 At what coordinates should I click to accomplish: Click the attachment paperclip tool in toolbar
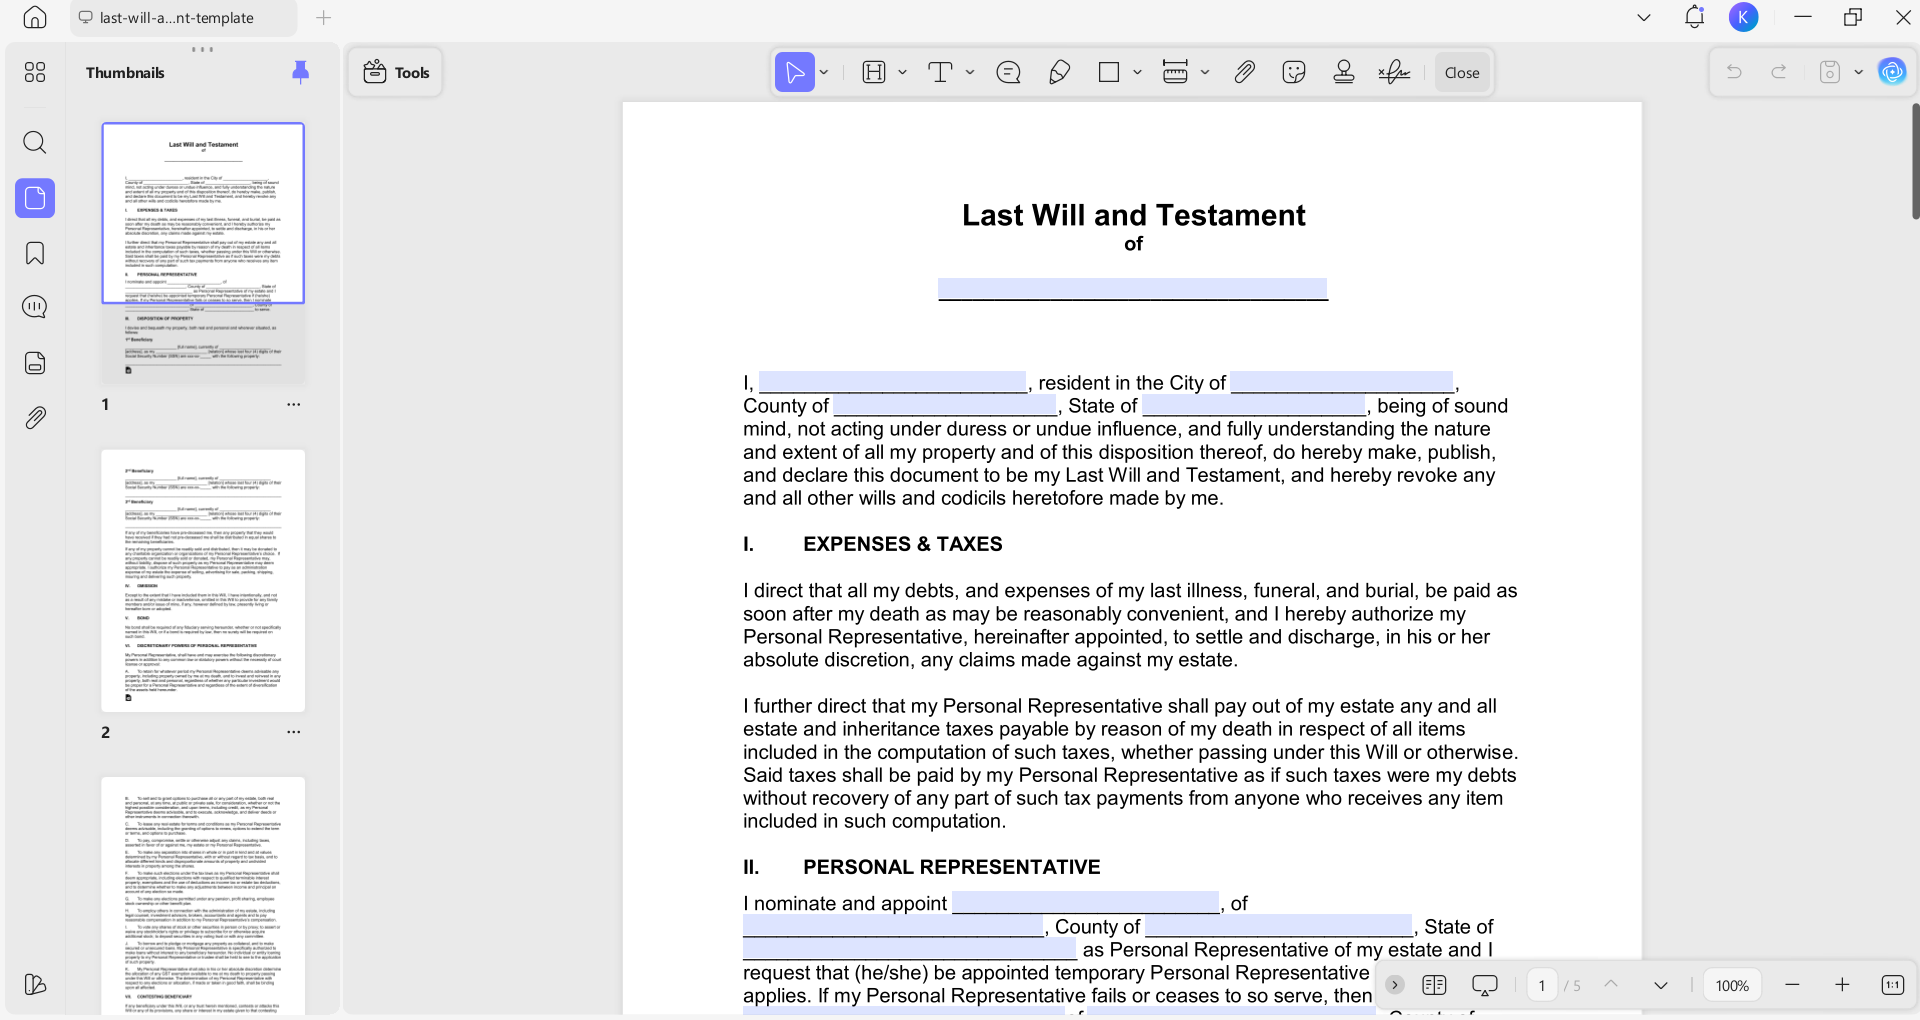point(1244,72)
